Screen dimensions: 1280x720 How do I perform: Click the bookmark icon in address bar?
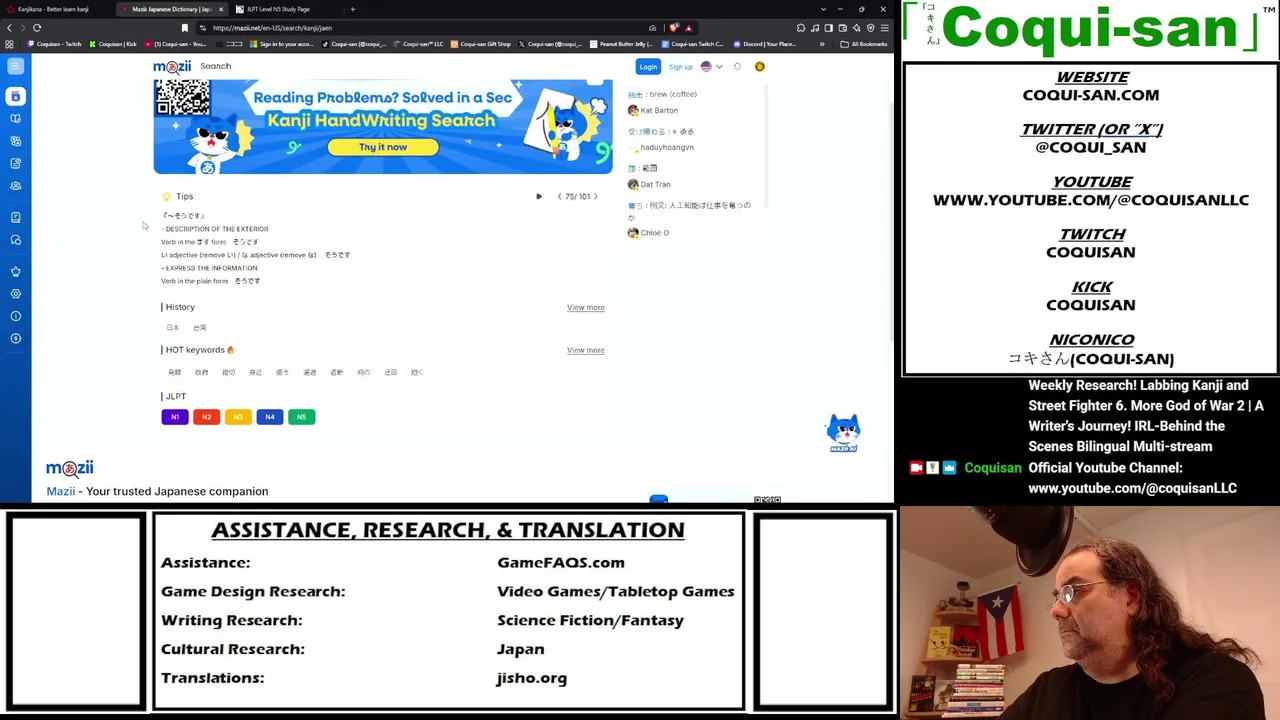(x=185, y=28)
